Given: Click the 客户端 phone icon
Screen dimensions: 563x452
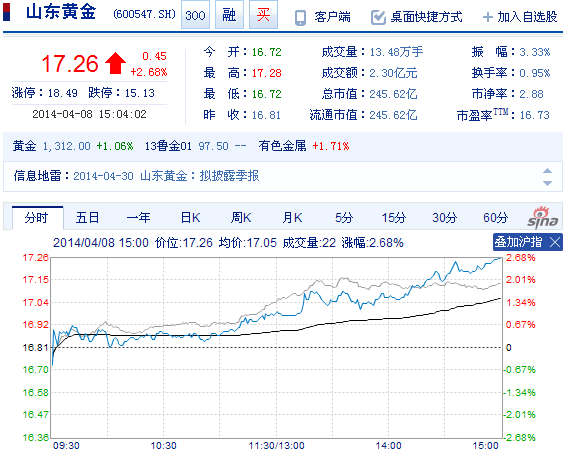Looking at the screenshot, I should click(x=300, y=18).
